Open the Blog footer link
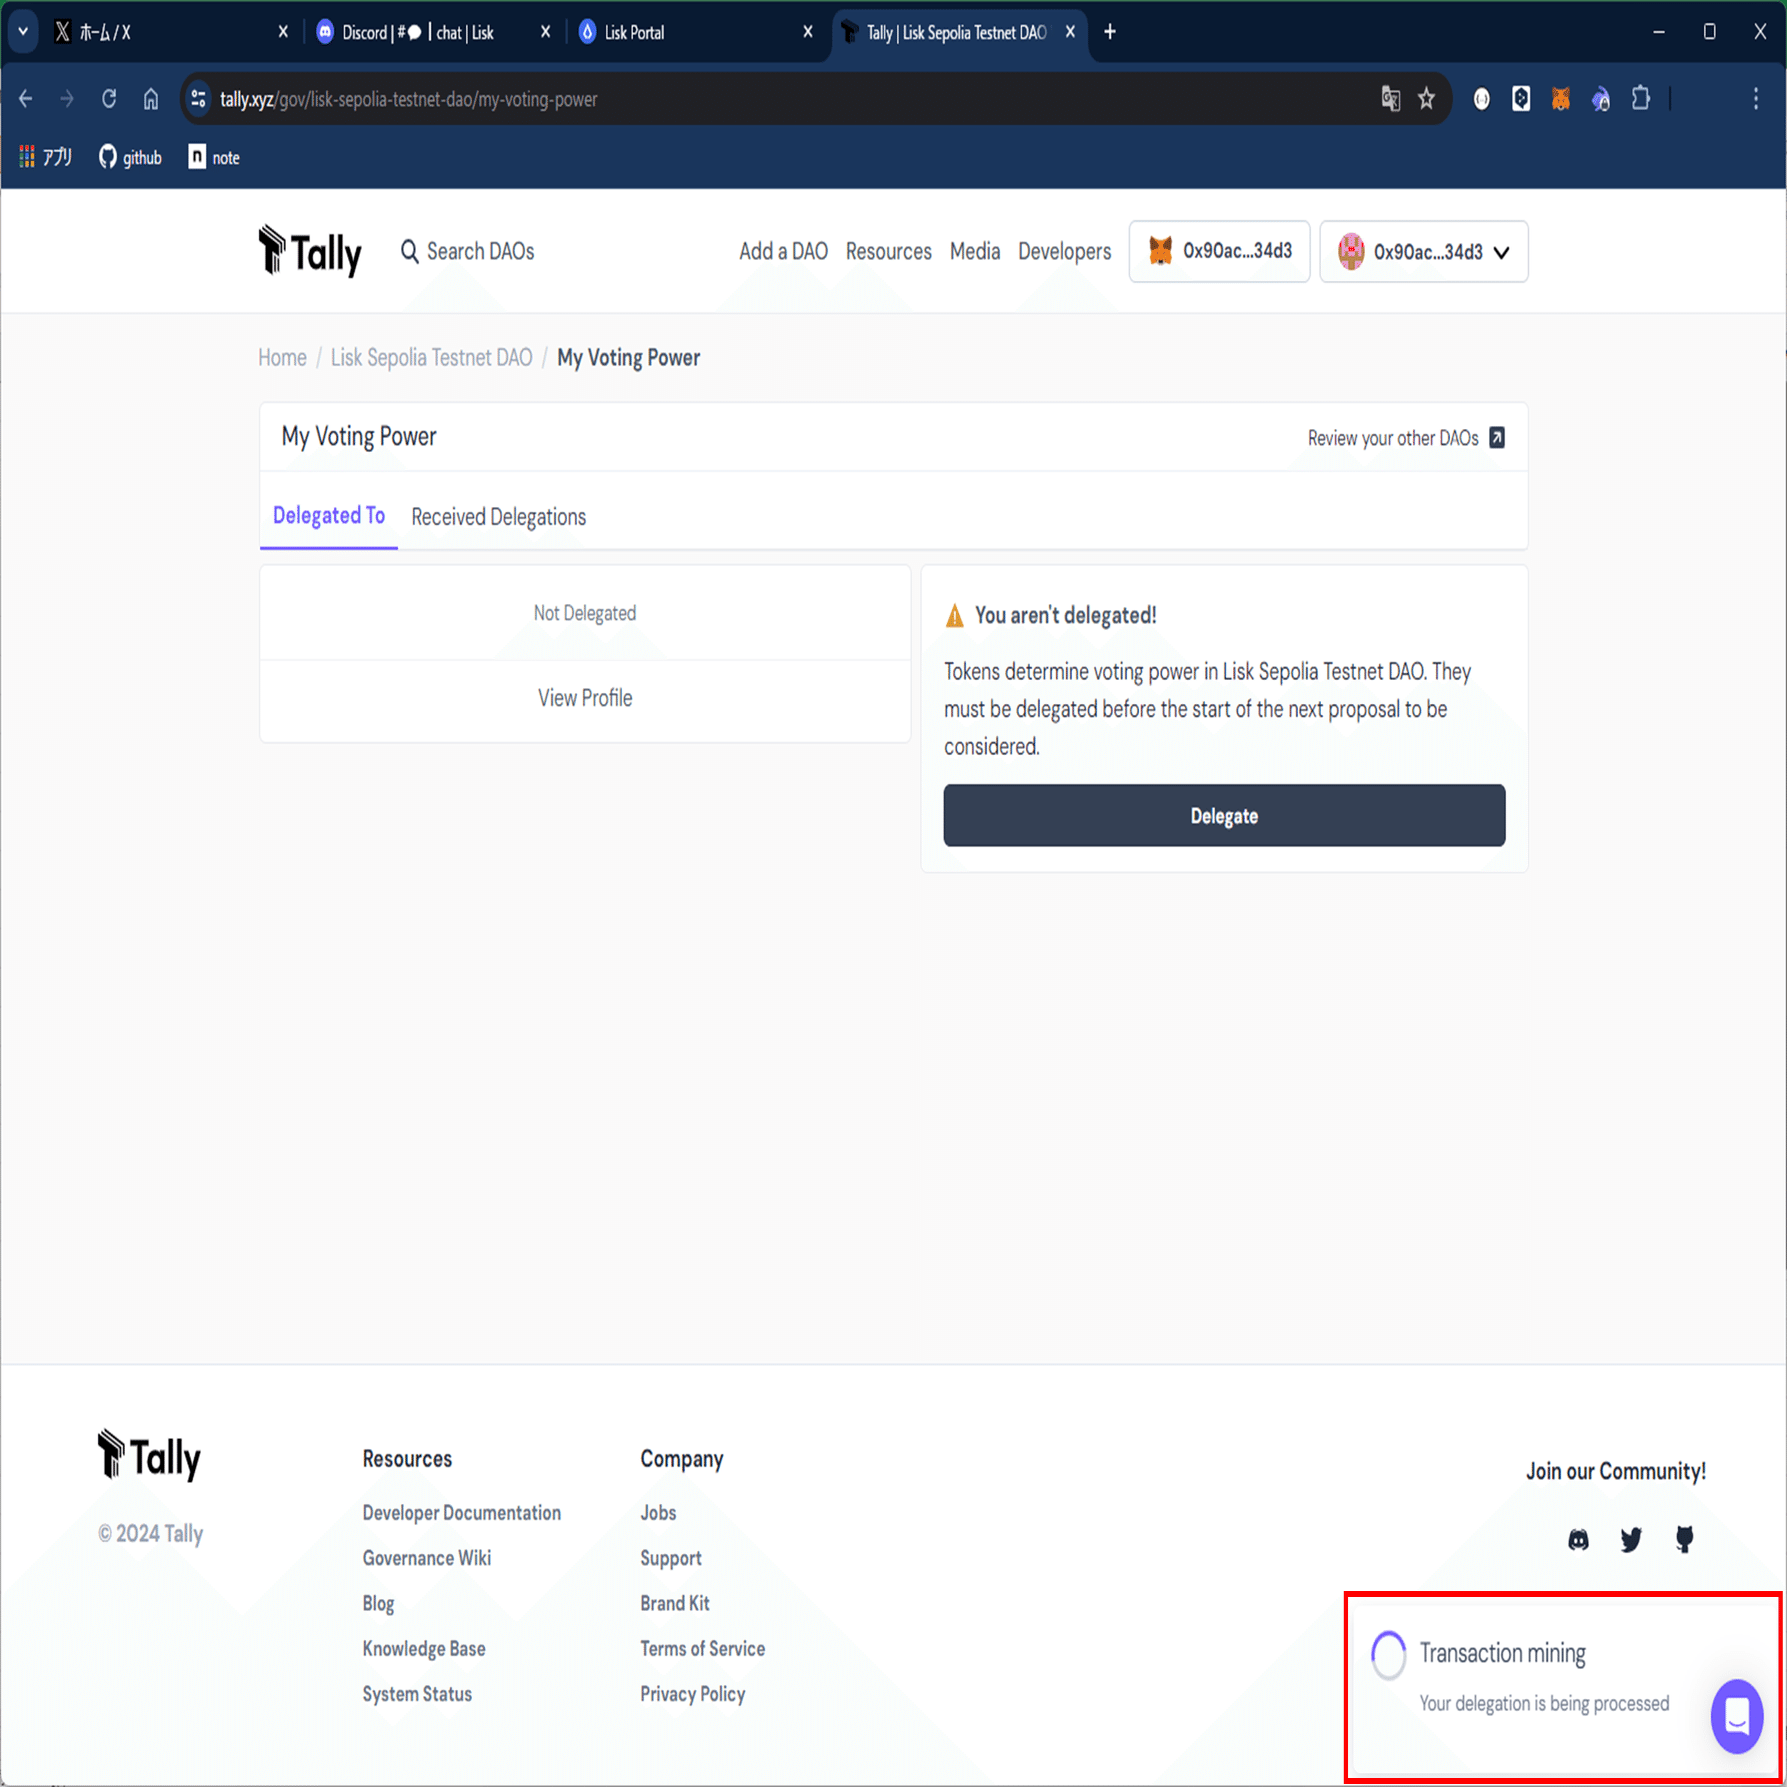This screenshot has height=1787, width=1787. click(378, 1603)
